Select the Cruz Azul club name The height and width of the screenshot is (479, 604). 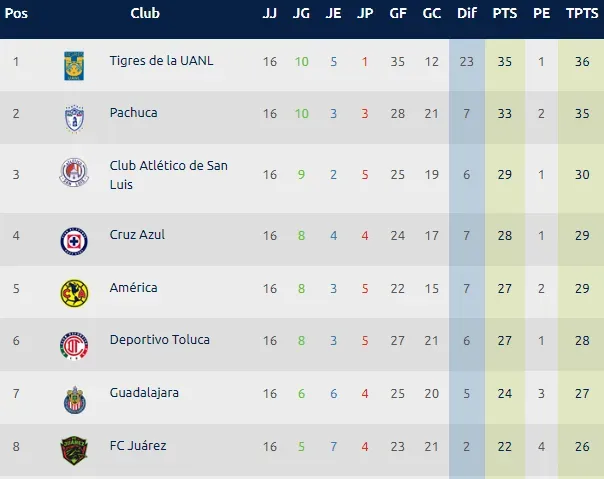[137, 235]
